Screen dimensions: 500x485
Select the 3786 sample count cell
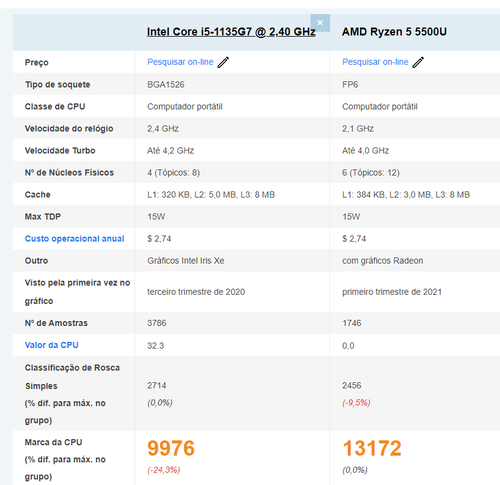[x=157, y=323]
